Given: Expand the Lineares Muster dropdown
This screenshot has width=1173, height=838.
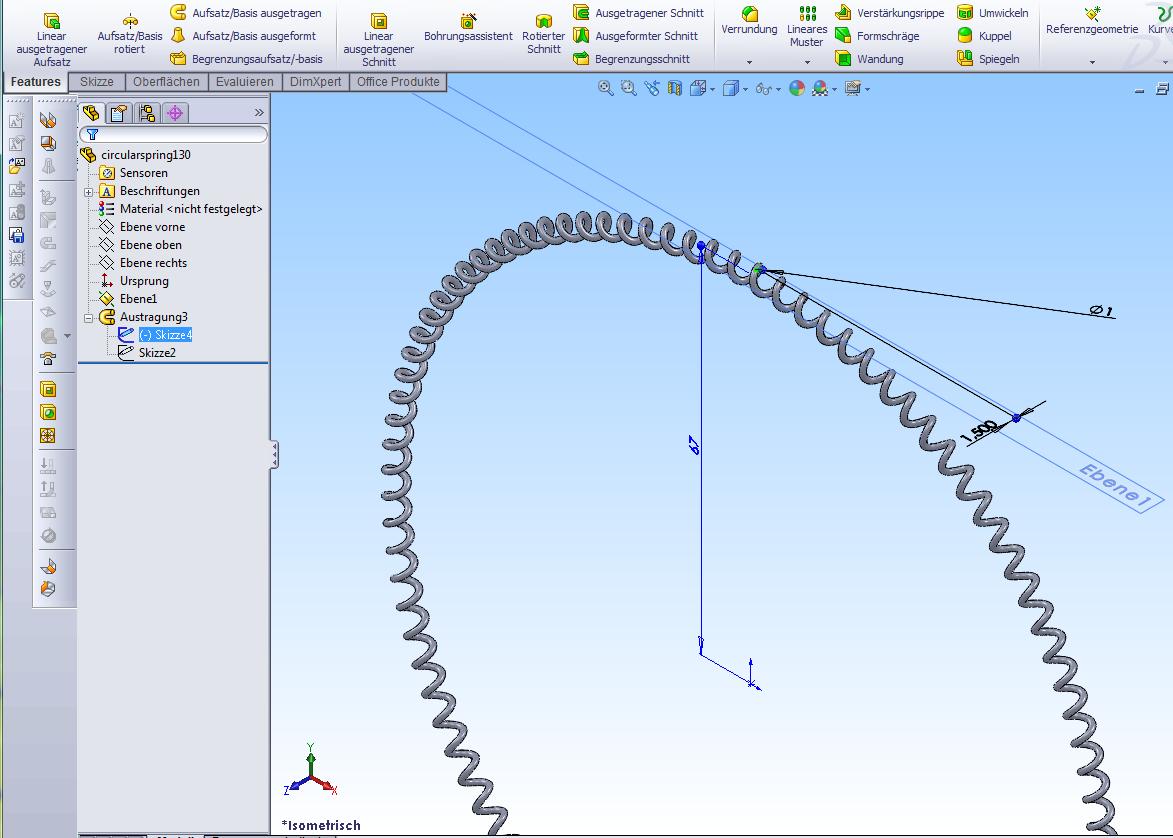Looking at the screenshot, I should pos(806,62).
